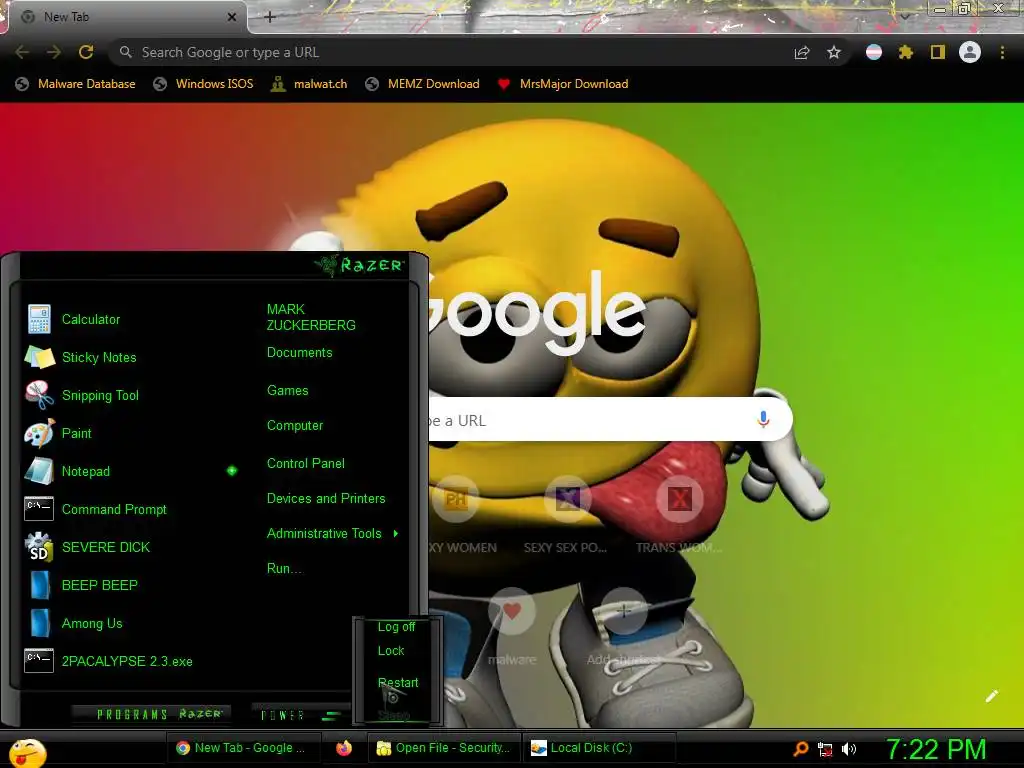This screenshot has height=768, width=1024.
Task: Open the Extensions puzzle icon
Action: click(906, 52)
